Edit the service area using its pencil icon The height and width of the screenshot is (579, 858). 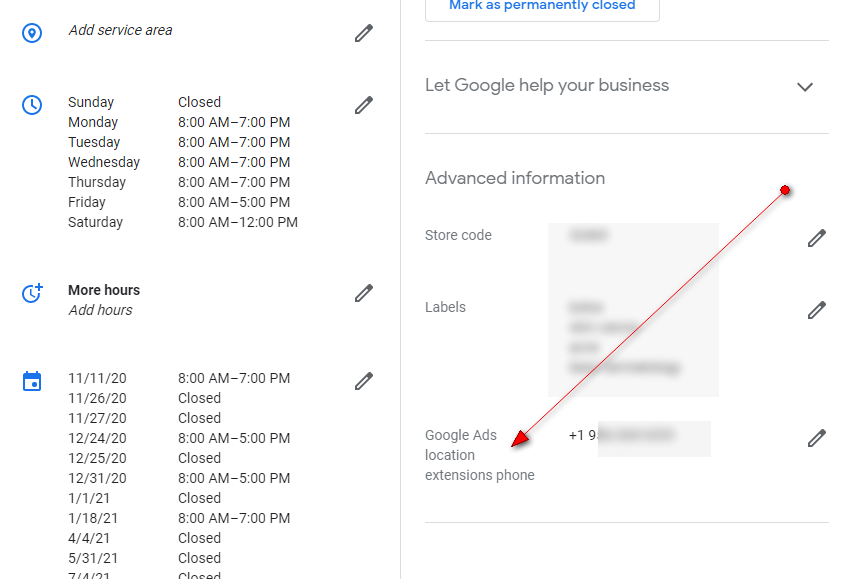click(364, 32)
